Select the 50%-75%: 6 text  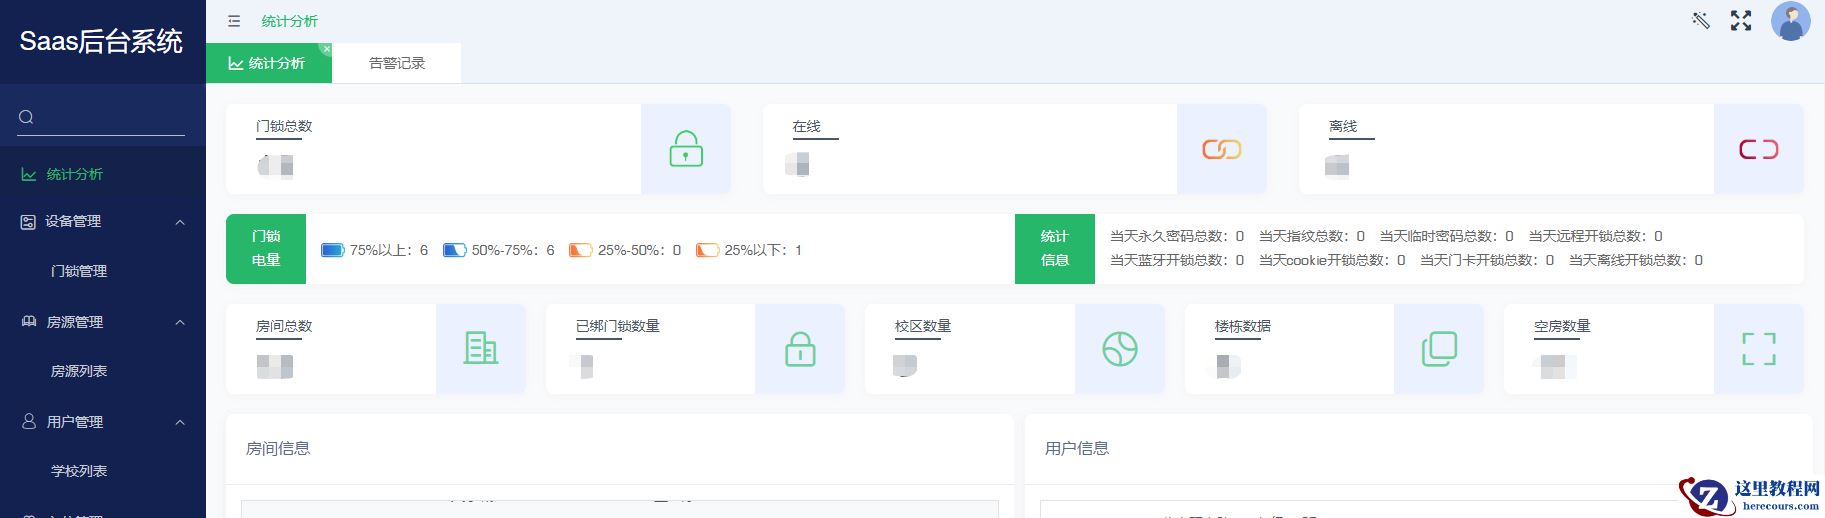coord(513,250)
